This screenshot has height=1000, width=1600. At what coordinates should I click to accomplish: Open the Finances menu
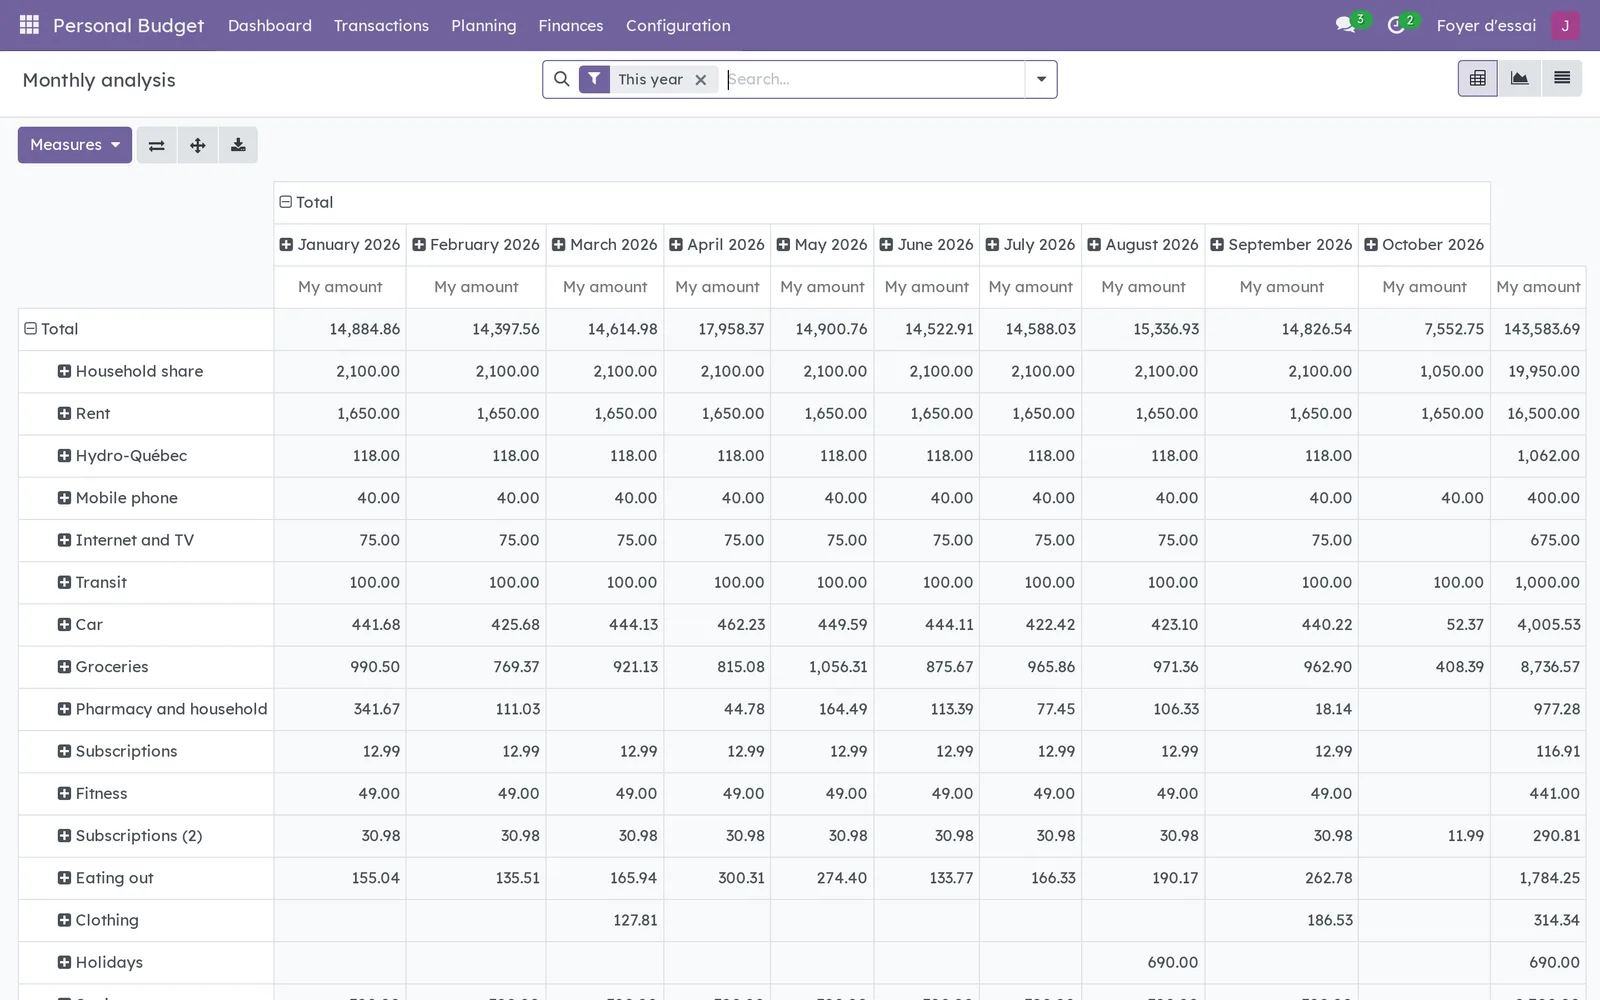coord(571,26)
